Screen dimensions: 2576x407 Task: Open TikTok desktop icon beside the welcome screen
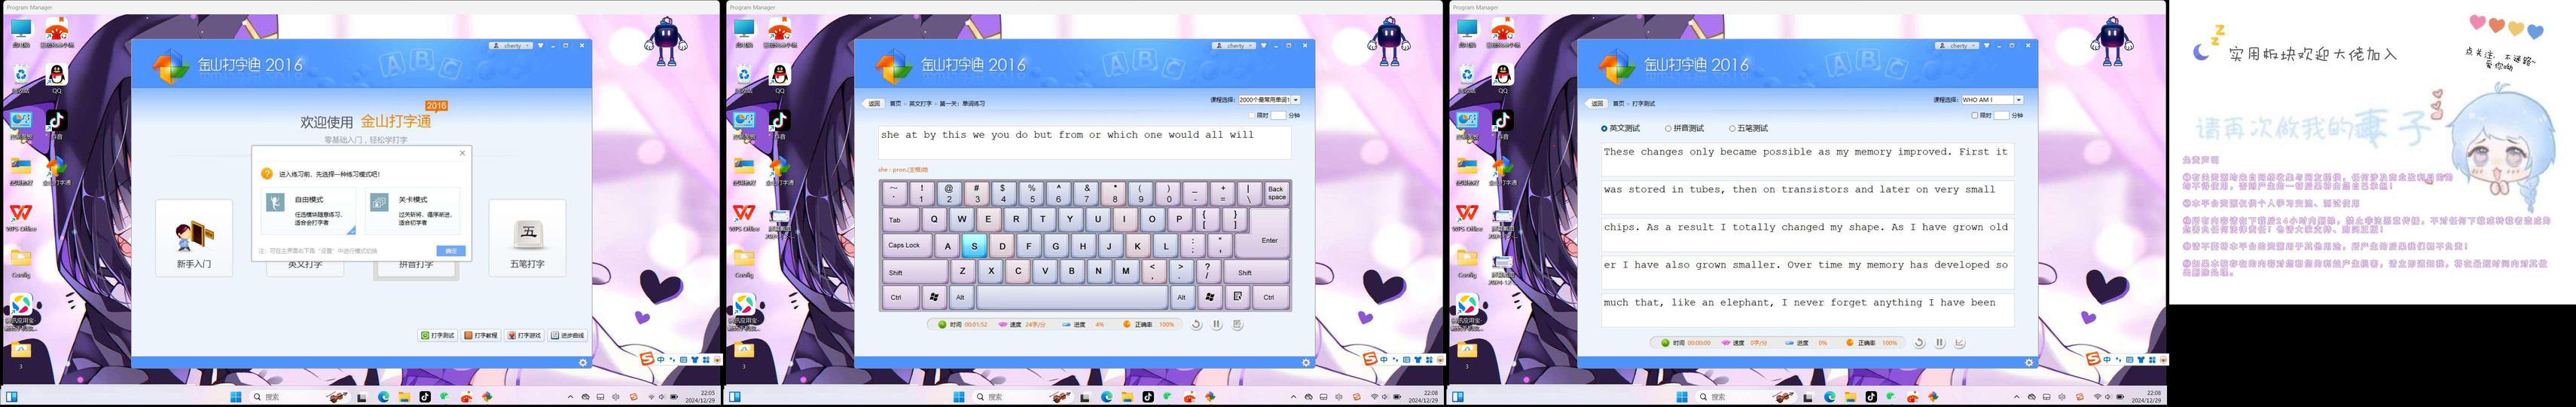56,124
